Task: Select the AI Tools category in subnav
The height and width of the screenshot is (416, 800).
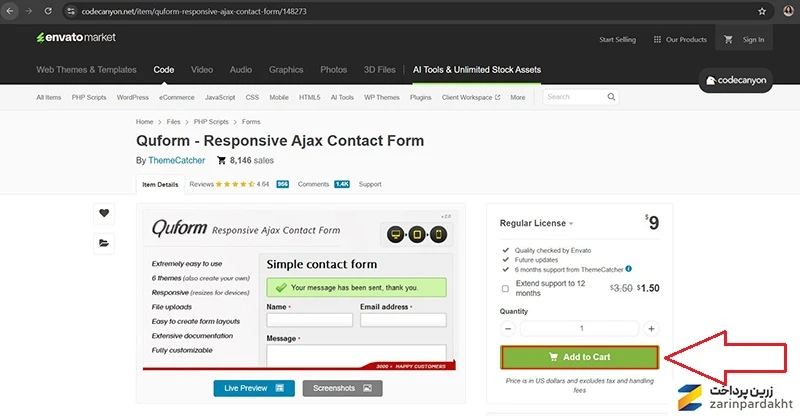Action: click(x=342, y=97)
